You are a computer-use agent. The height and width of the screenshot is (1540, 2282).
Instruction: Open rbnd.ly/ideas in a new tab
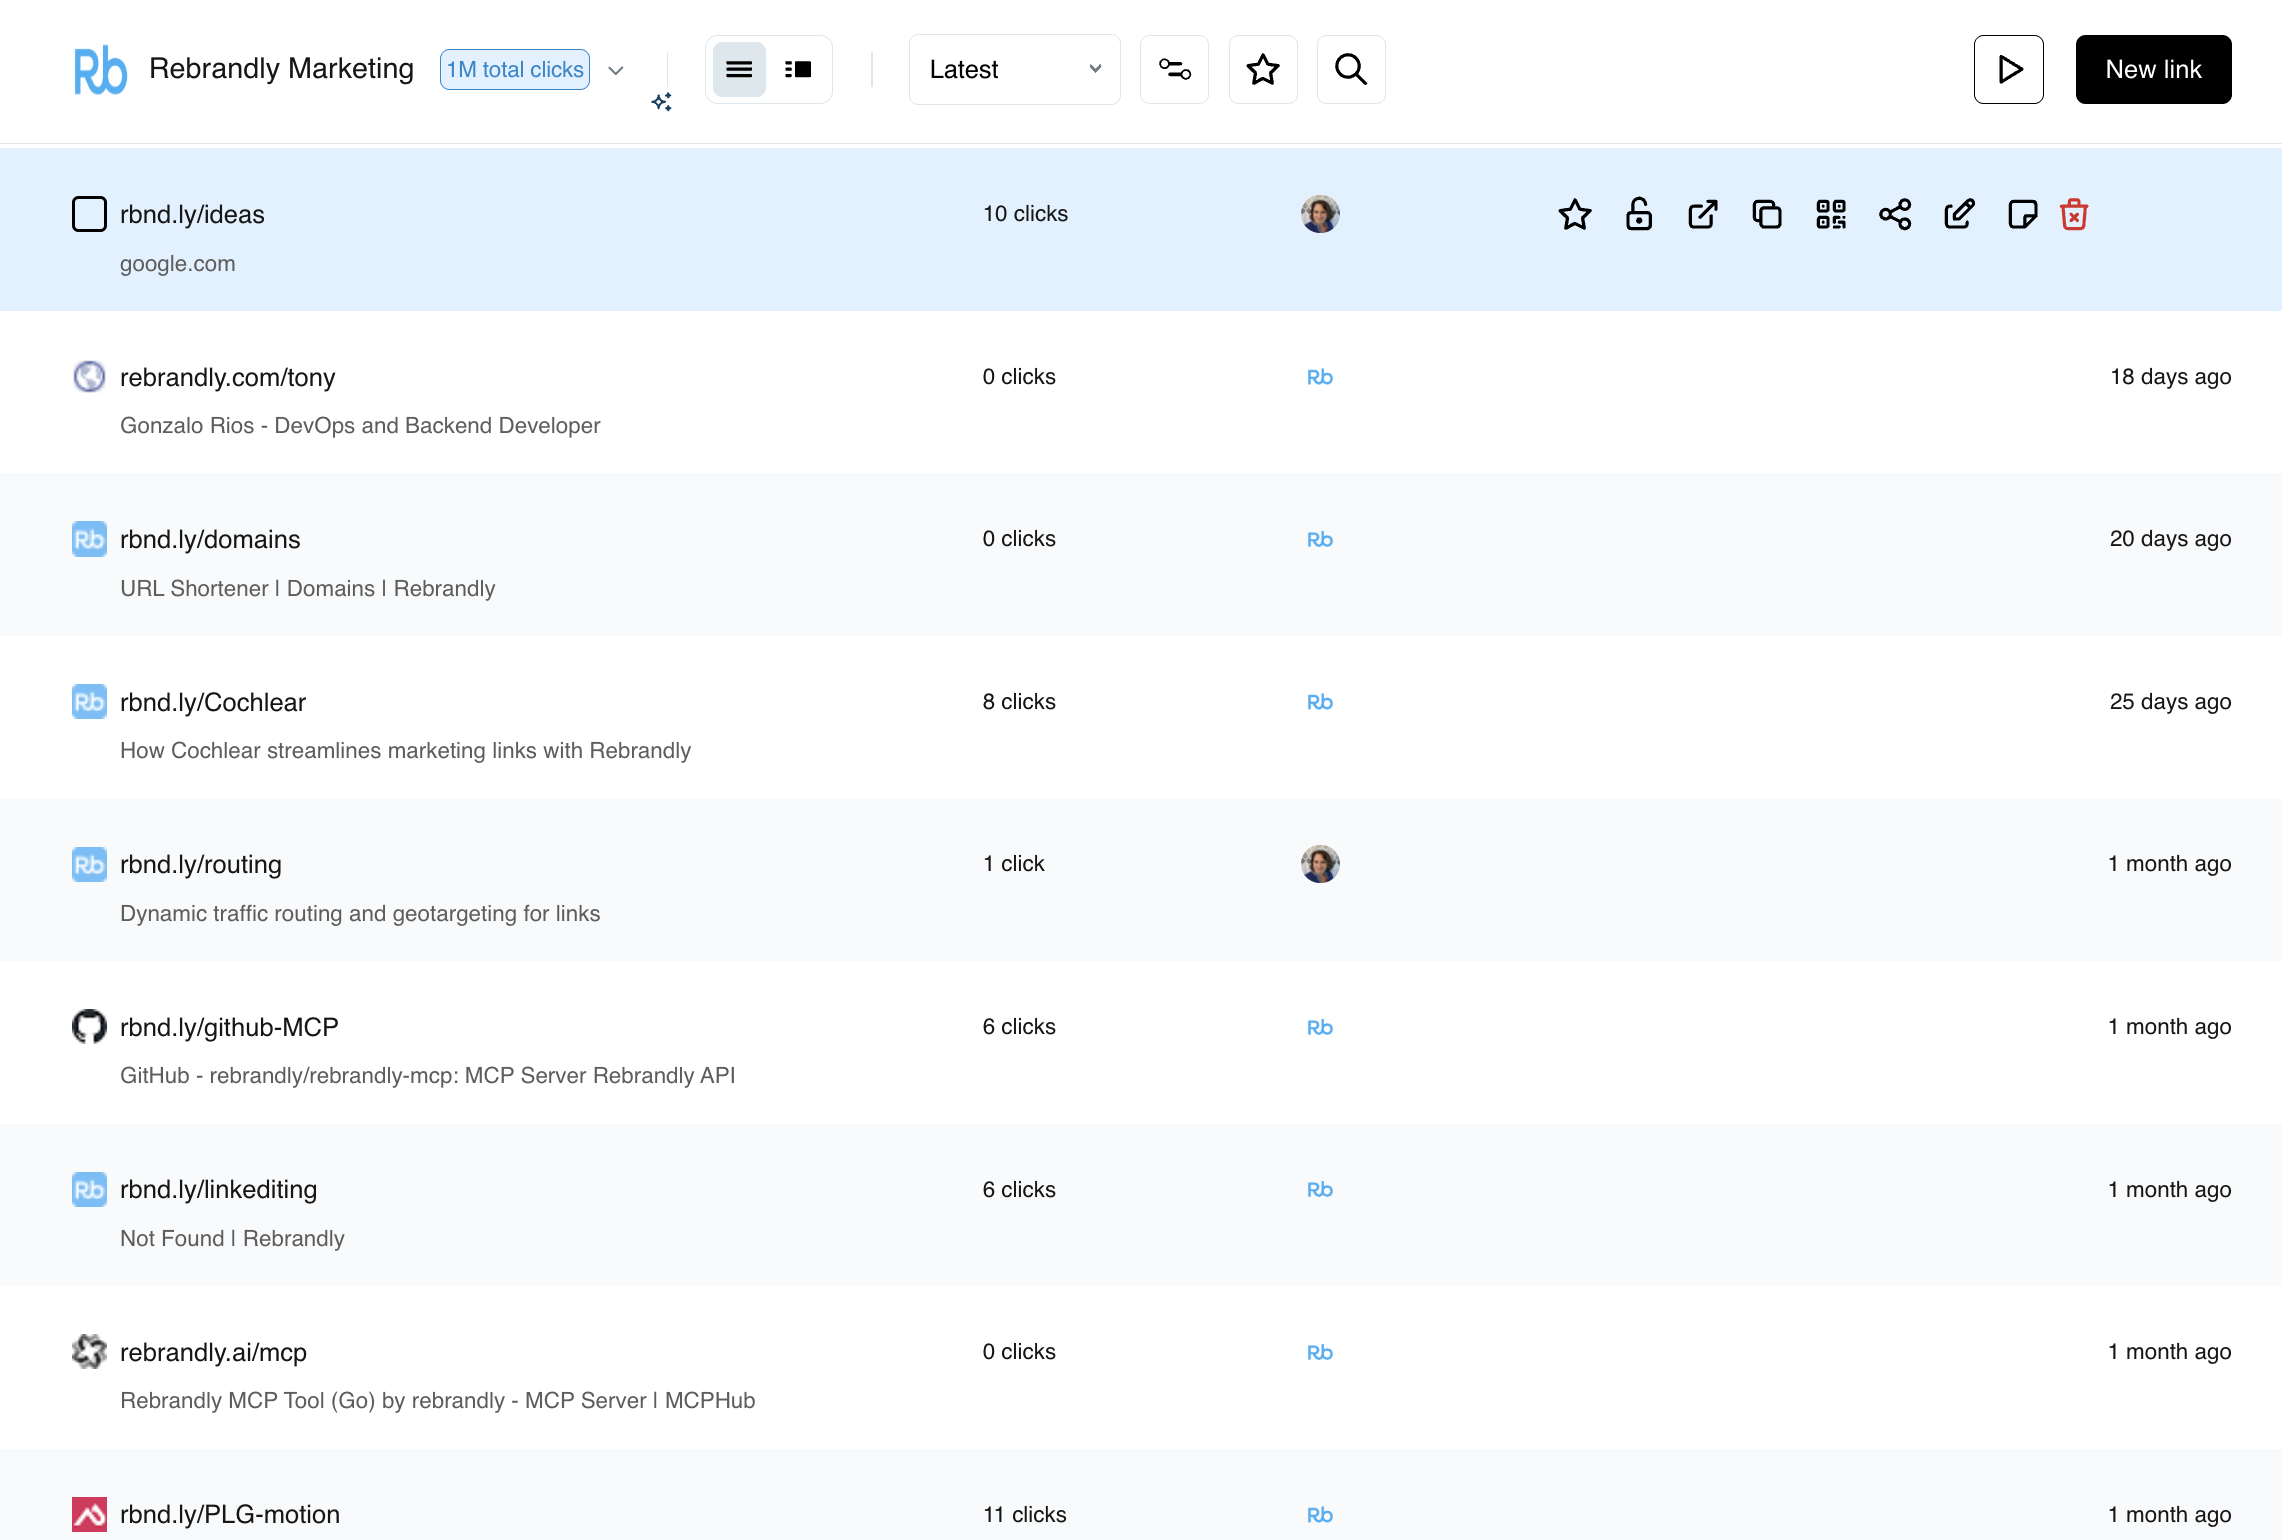1703,214
